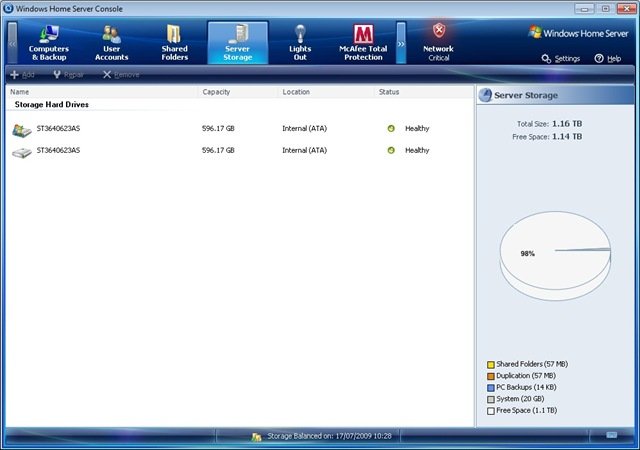640x450 pixels.
Task: Open the Computers & Backup tab
Action: point(49,43)
